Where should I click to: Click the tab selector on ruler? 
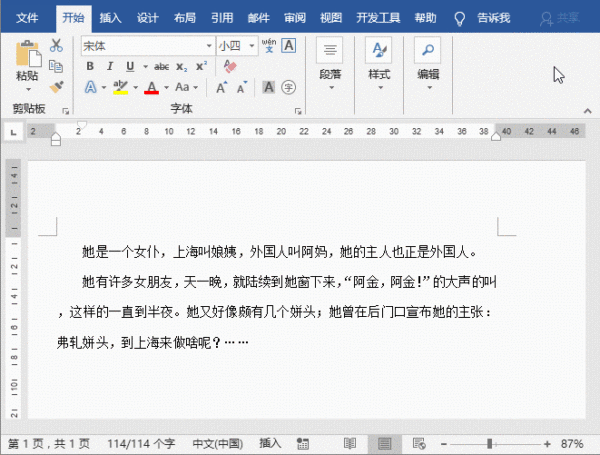14,132
